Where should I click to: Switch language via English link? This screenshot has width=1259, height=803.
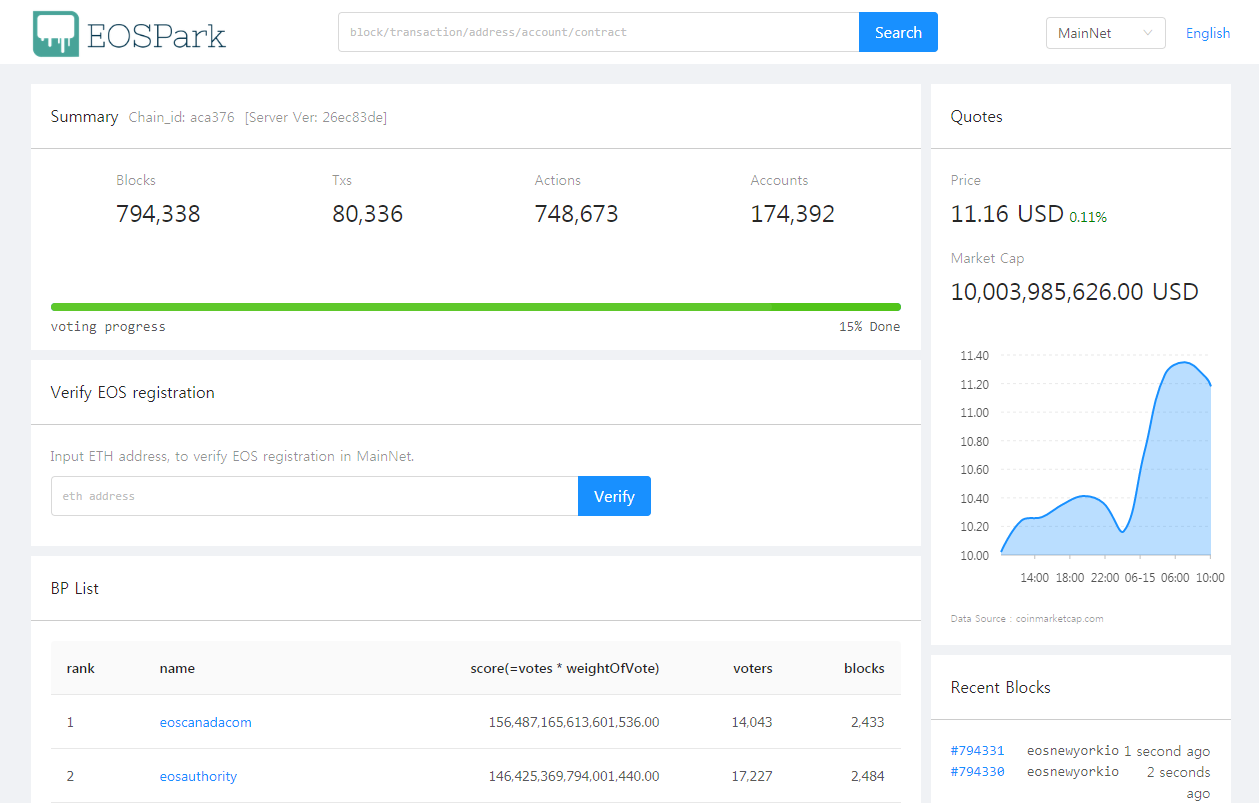coord(1207,33)
